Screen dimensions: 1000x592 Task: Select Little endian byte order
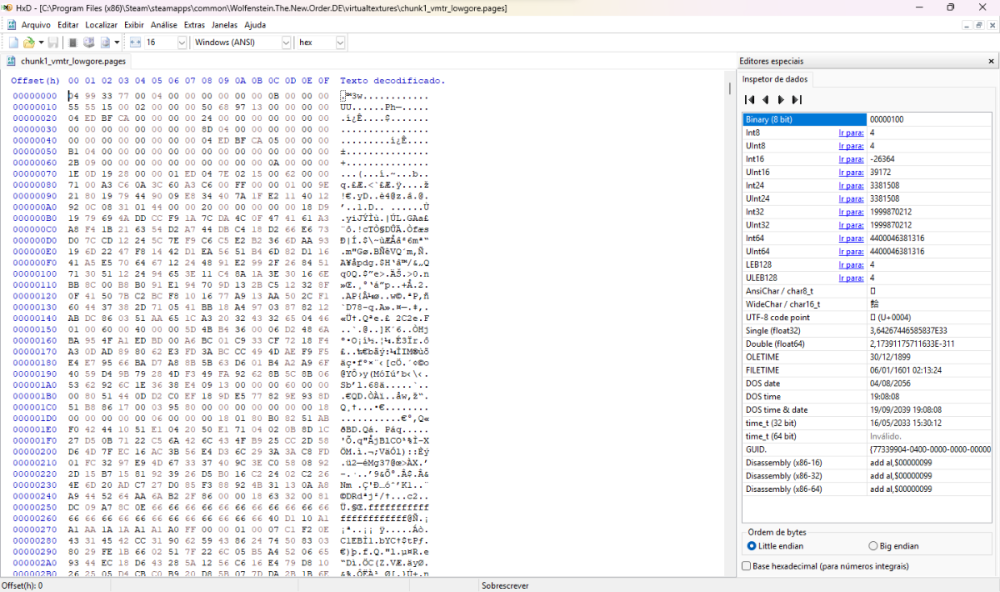tap(752, 546)
